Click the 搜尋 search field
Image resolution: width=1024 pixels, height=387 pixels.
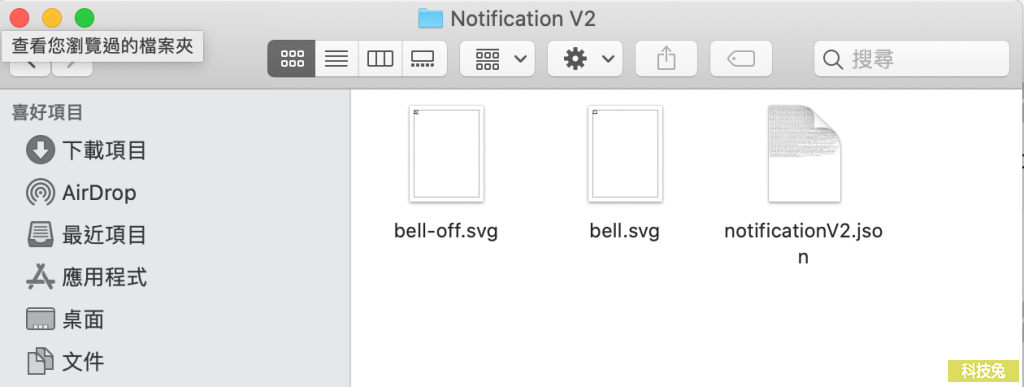point(912,59)
